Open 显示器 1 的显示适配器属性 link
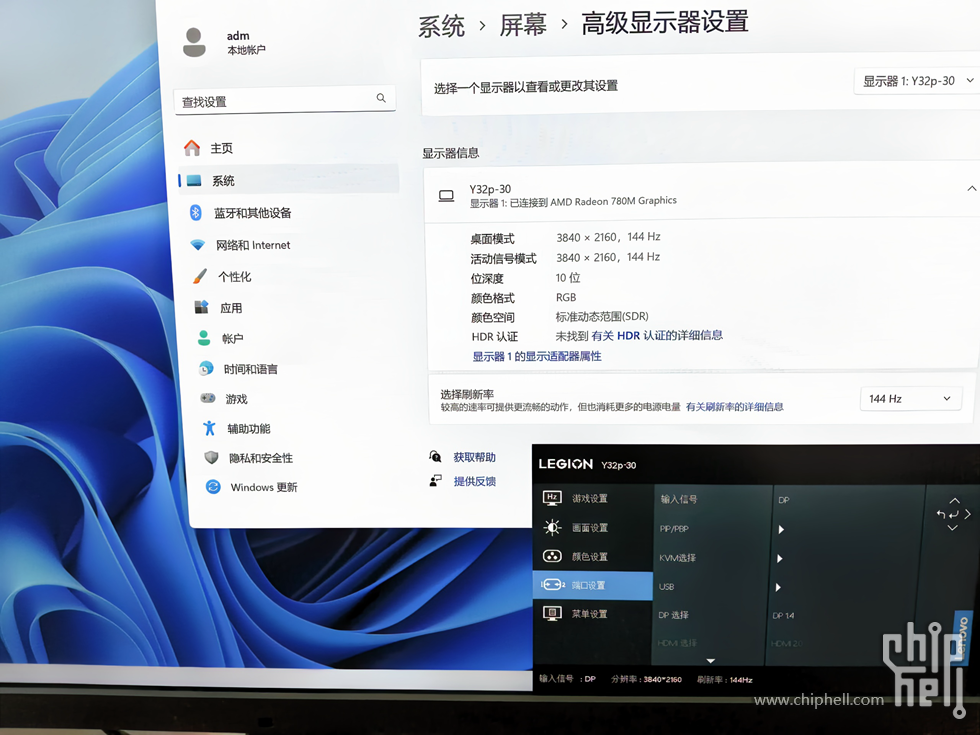The height and width of the screenshot is (735, 980). tap(537, 356)
